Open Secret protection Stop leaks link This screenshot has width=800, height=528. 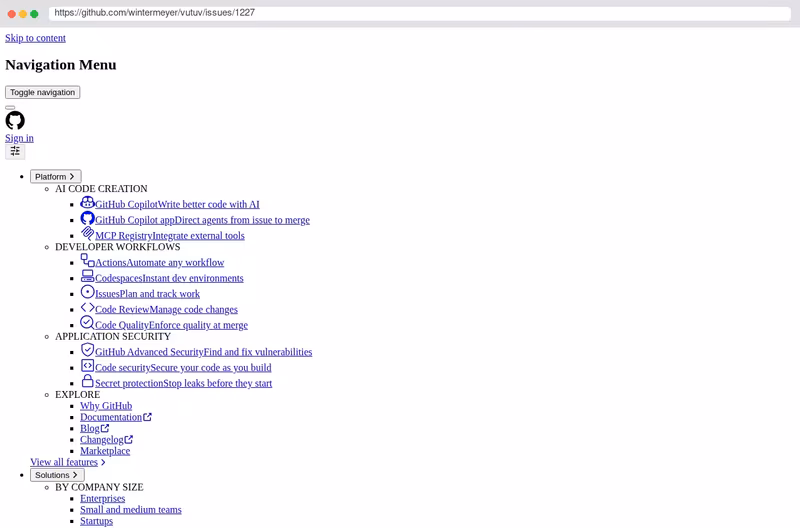[183, 383]
